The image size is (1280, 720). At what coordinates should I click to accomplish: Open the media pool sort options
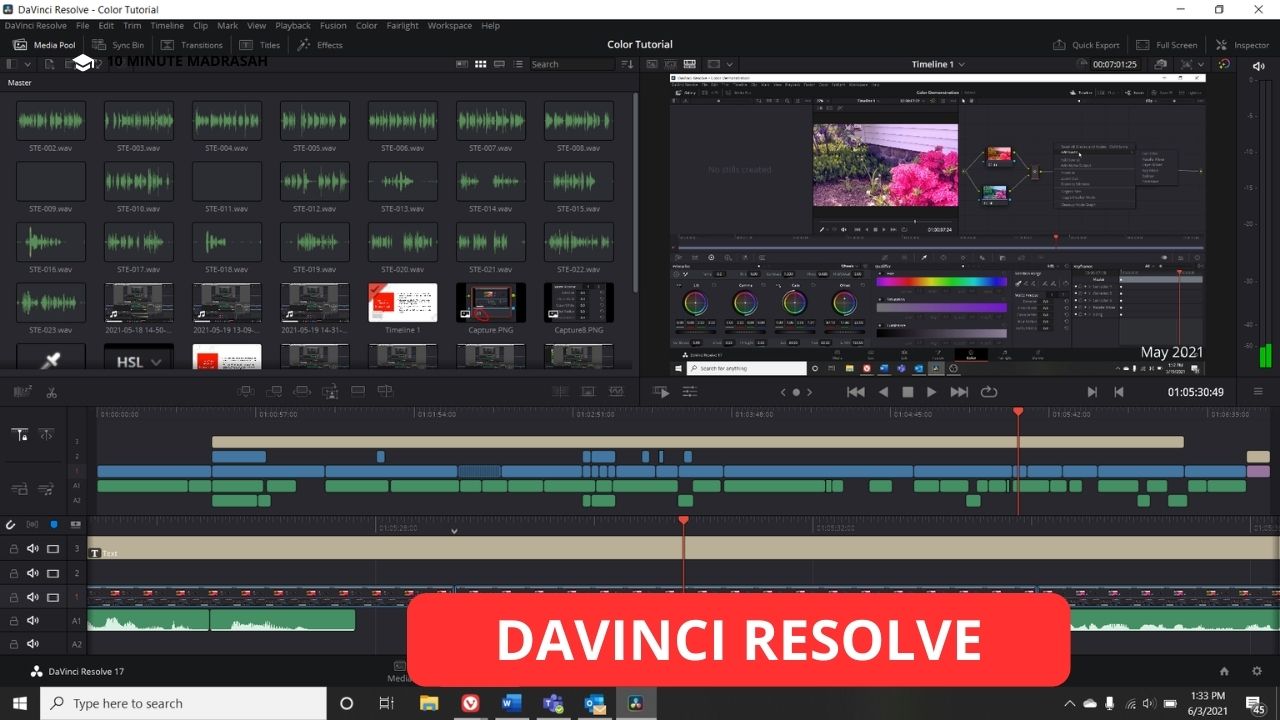627,64
